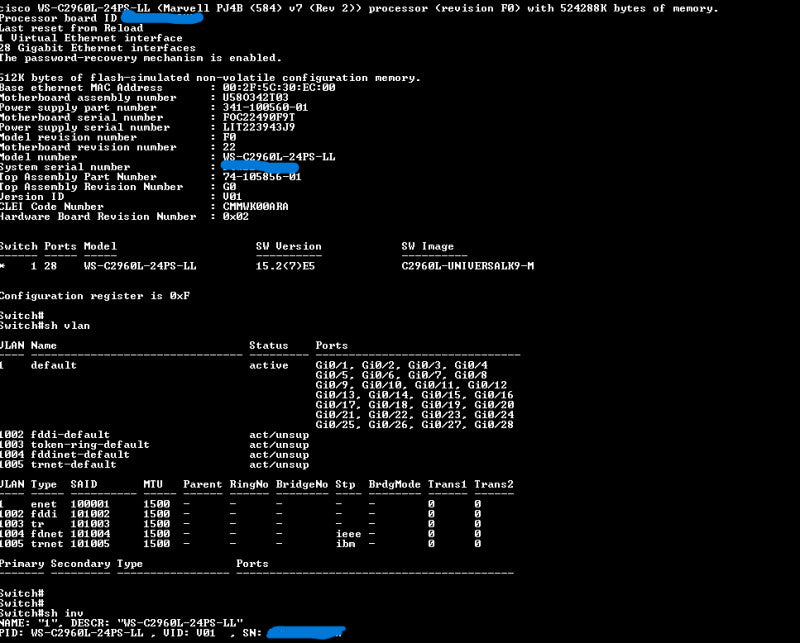Screen dimensions: 800x643
Task: Click port entry Gi0/28 in ports list
Action: click(x=494, y=425)
